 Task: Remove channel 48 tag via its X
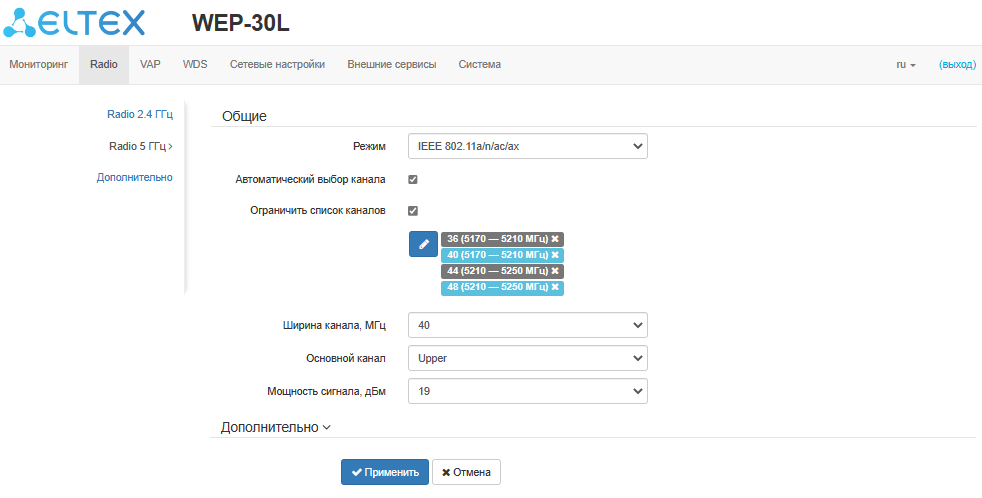tap(556, 288)
